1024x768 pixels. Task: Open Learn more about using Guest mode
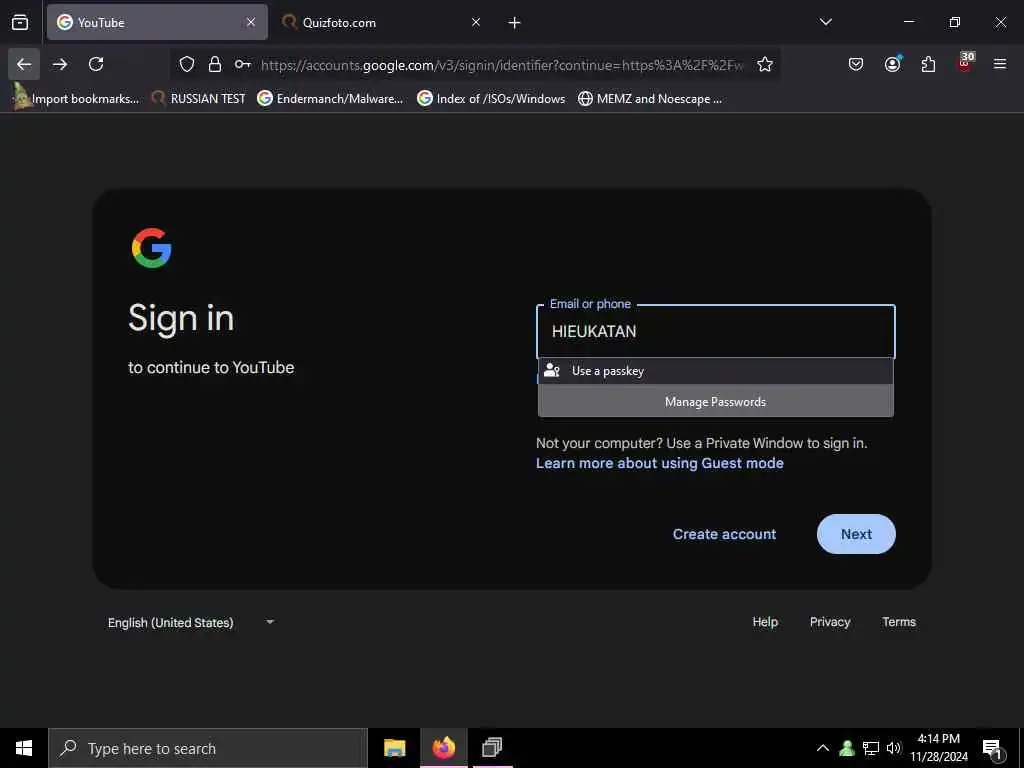[660, 463]
